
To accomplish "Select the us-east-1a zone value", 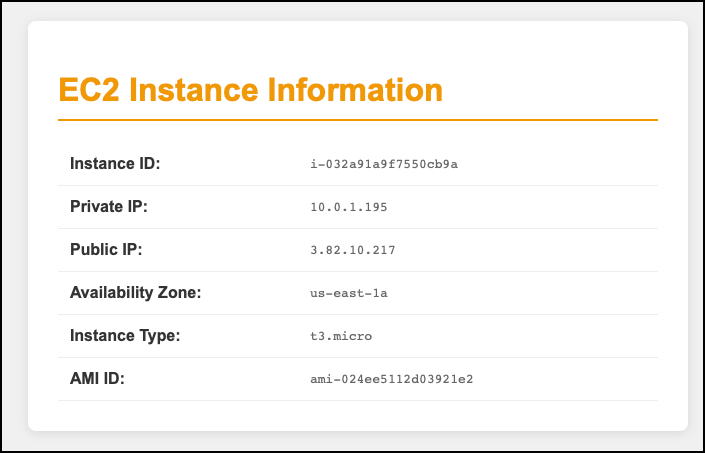I will tap(349, 293).
